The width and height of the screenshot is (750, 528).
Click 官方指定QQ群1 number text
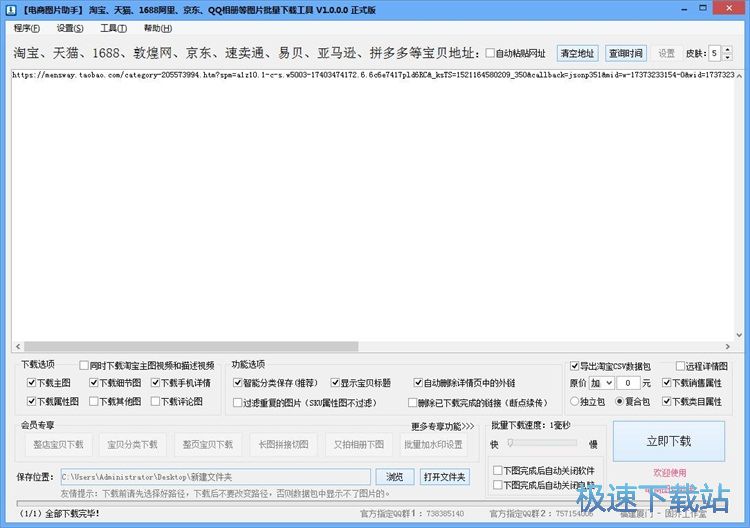click(445, 514)
